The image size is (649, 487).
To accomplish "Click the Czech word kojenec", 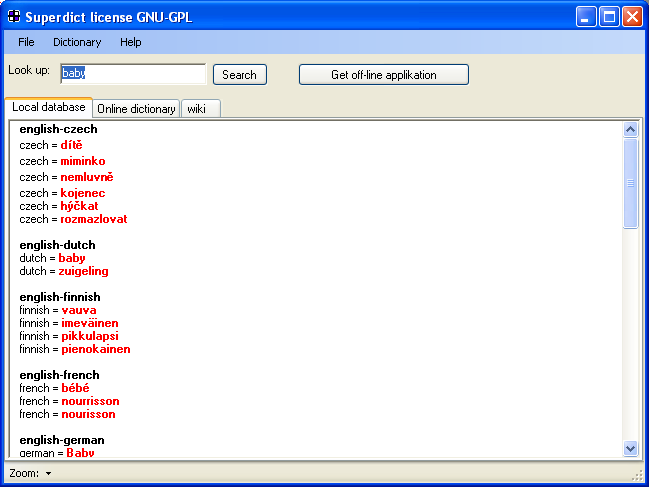I will 83,193.
